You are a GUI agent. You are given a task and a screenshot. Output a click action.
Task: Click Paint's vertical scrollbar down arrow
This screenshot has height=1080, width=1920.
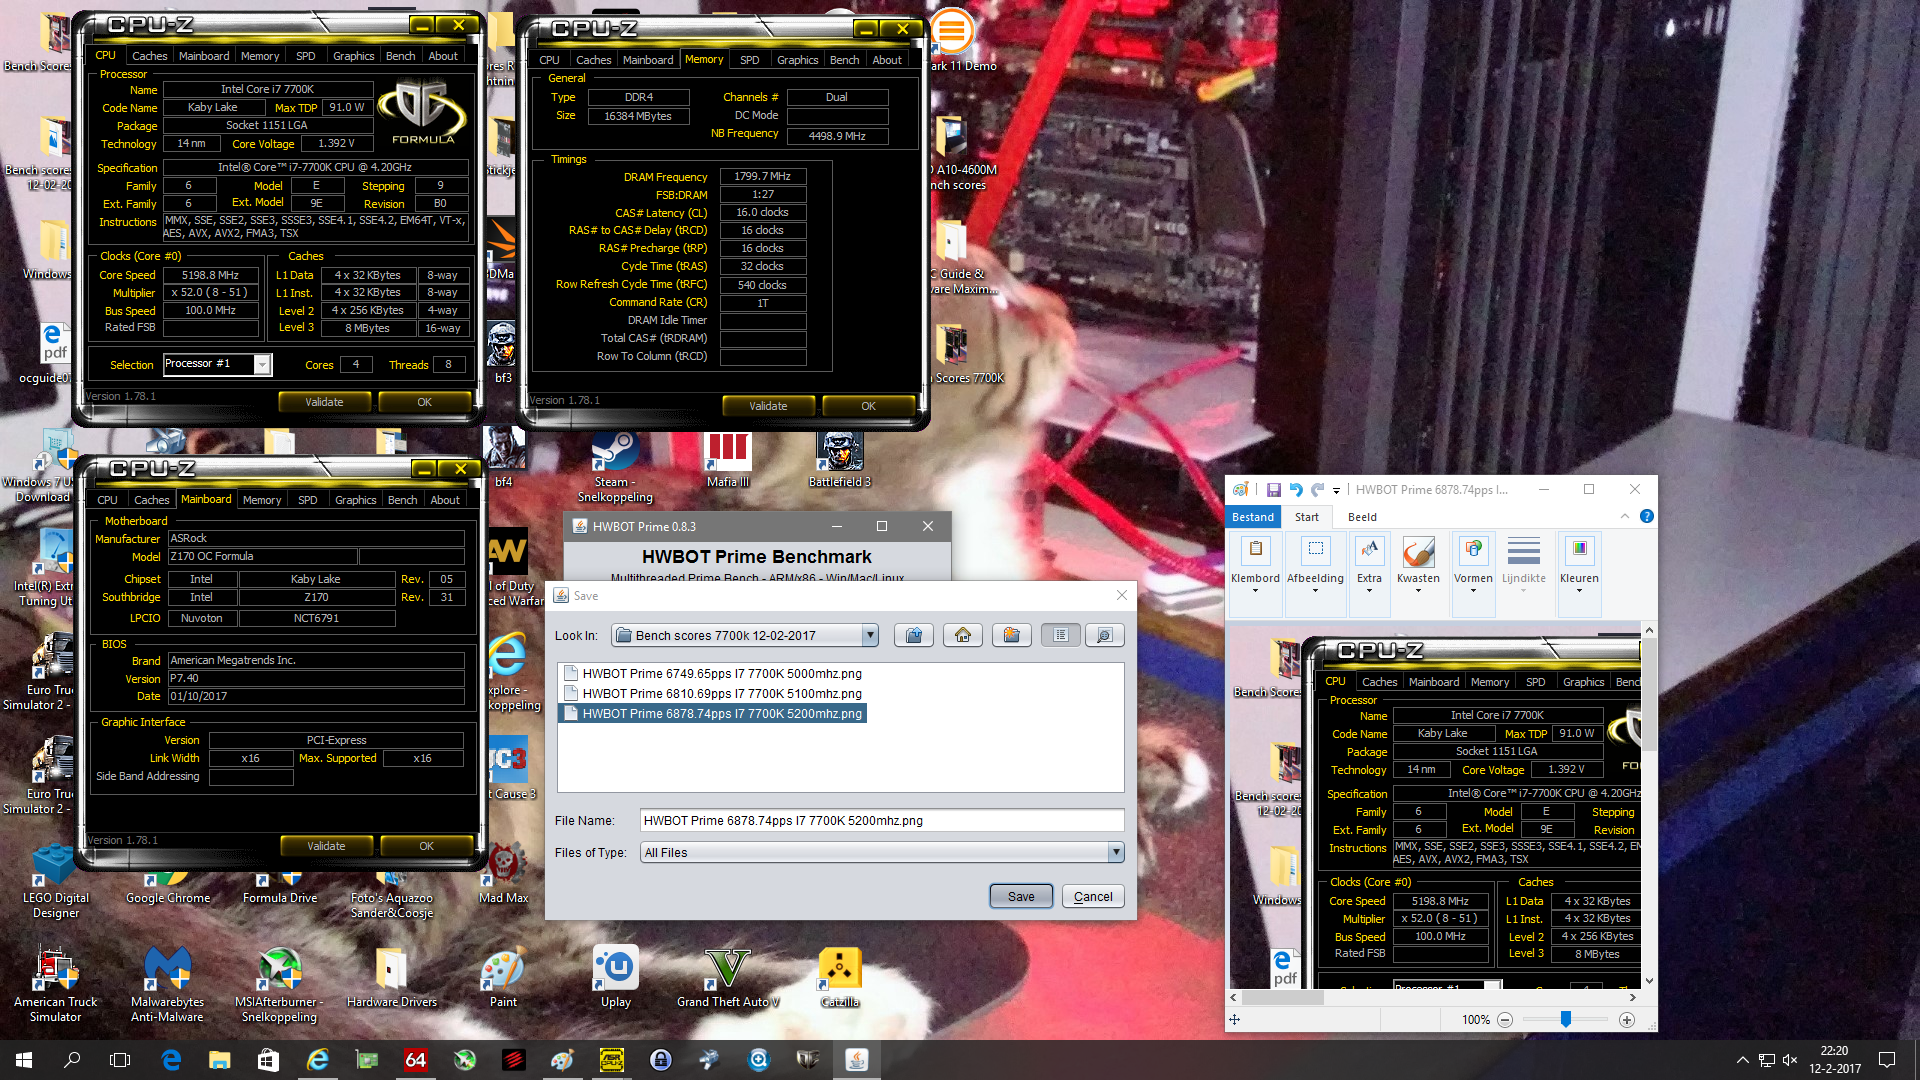pyautogui.click(x=1649, y=981)
